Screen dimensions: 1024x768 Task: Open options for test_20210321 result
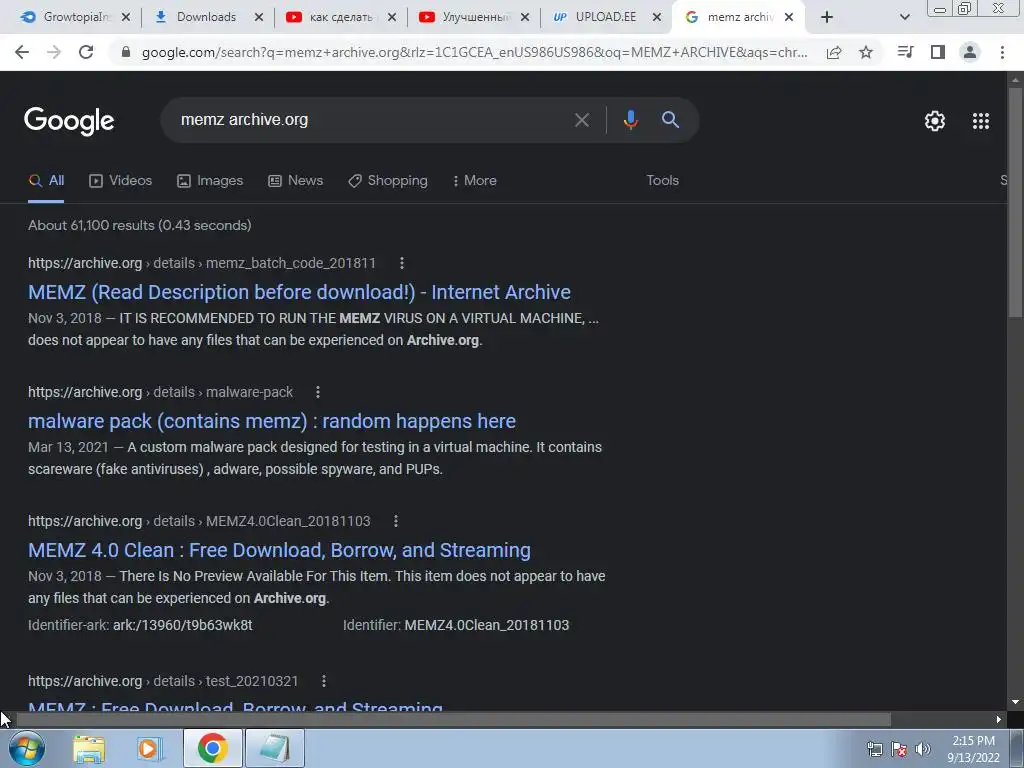click(x=324, y=681)
